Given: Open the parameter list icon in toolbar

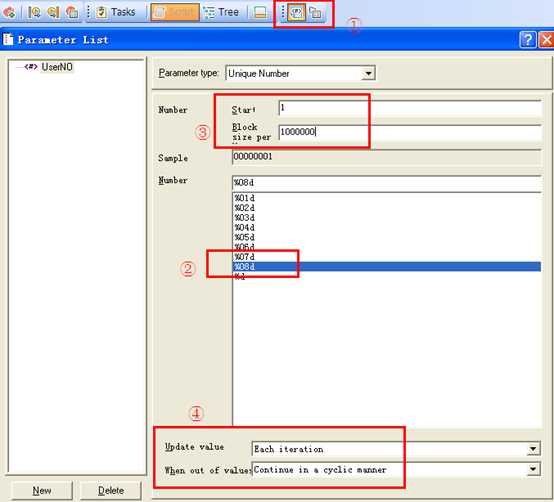Looking at the screenshot, I should click(x=296, y=13).
